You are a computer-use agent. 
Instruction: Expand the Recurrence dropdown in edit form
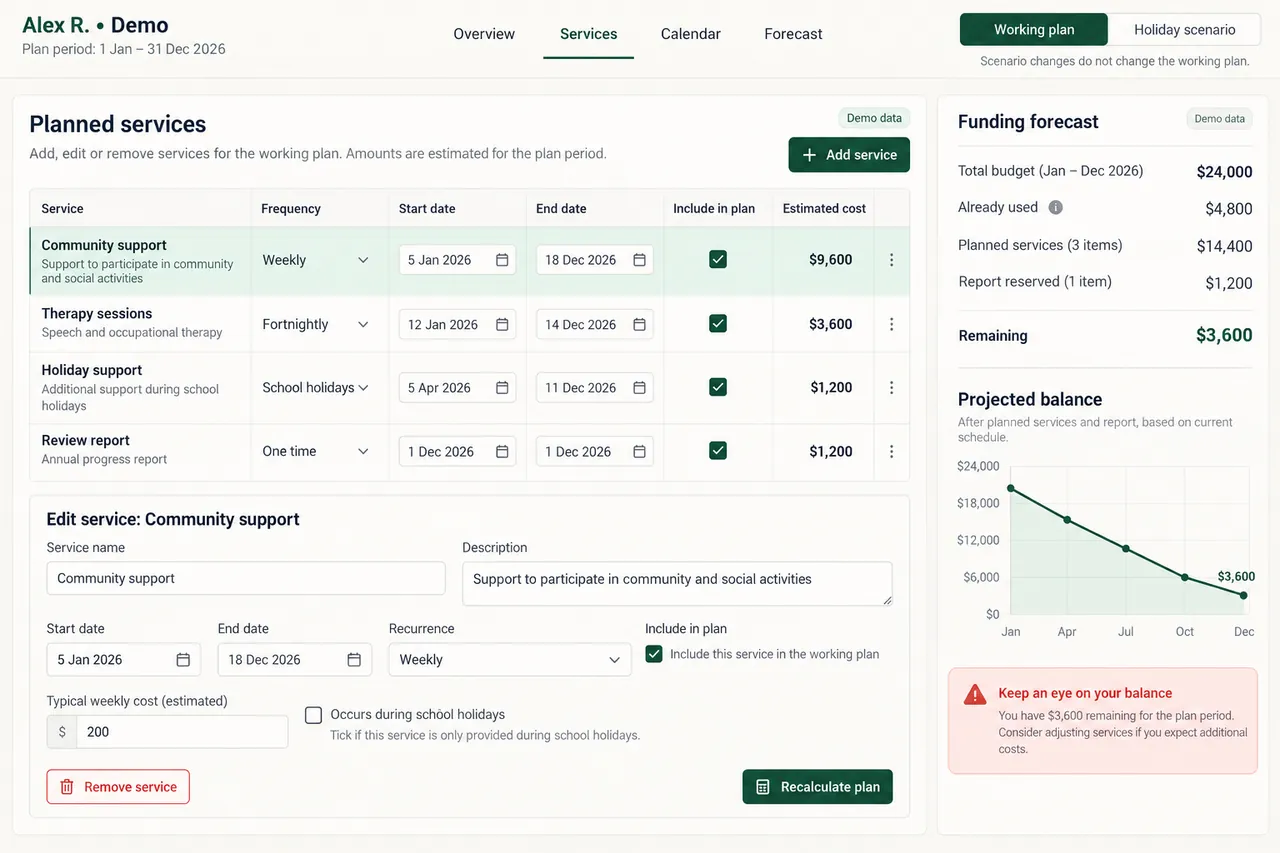click(510, 660)
